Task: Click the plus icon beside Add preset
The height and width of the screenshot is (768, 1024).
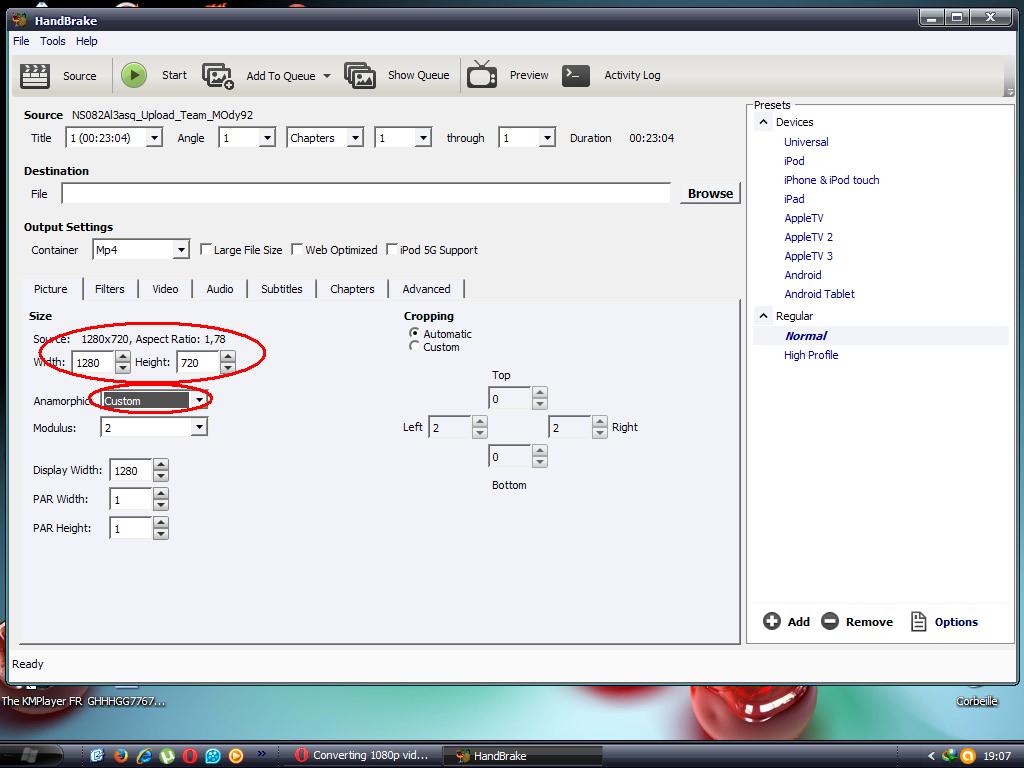Action: pyautogui.click(x=771, y=621)
